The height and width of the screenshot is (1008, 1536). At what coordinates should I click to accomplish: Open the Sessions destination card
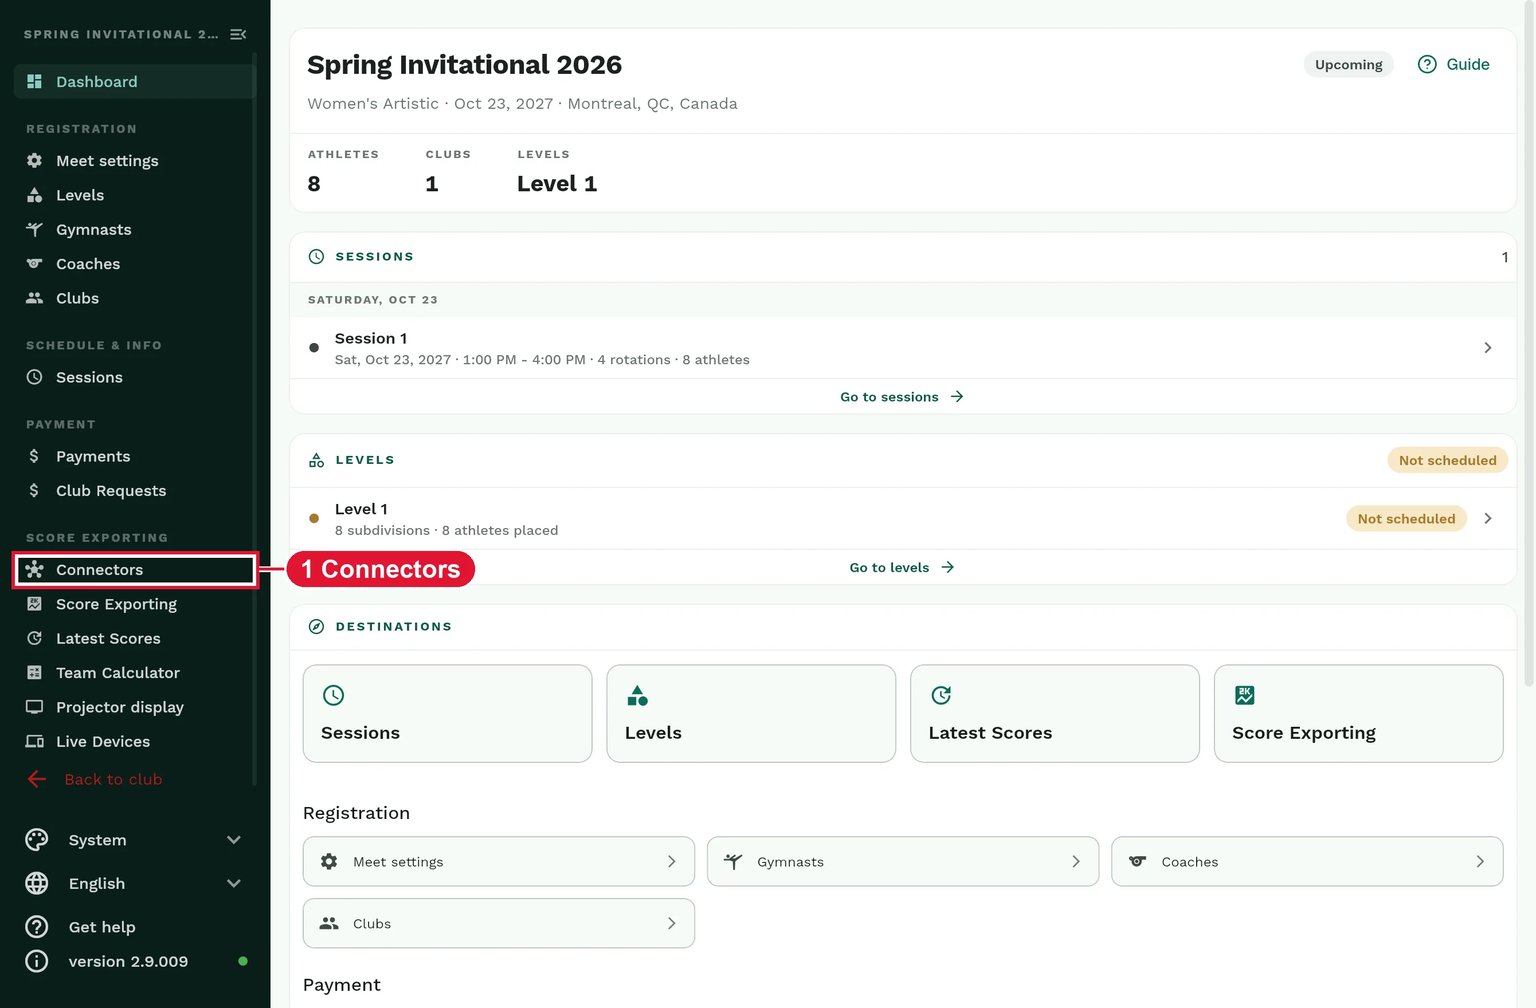(x=447, y=714)
